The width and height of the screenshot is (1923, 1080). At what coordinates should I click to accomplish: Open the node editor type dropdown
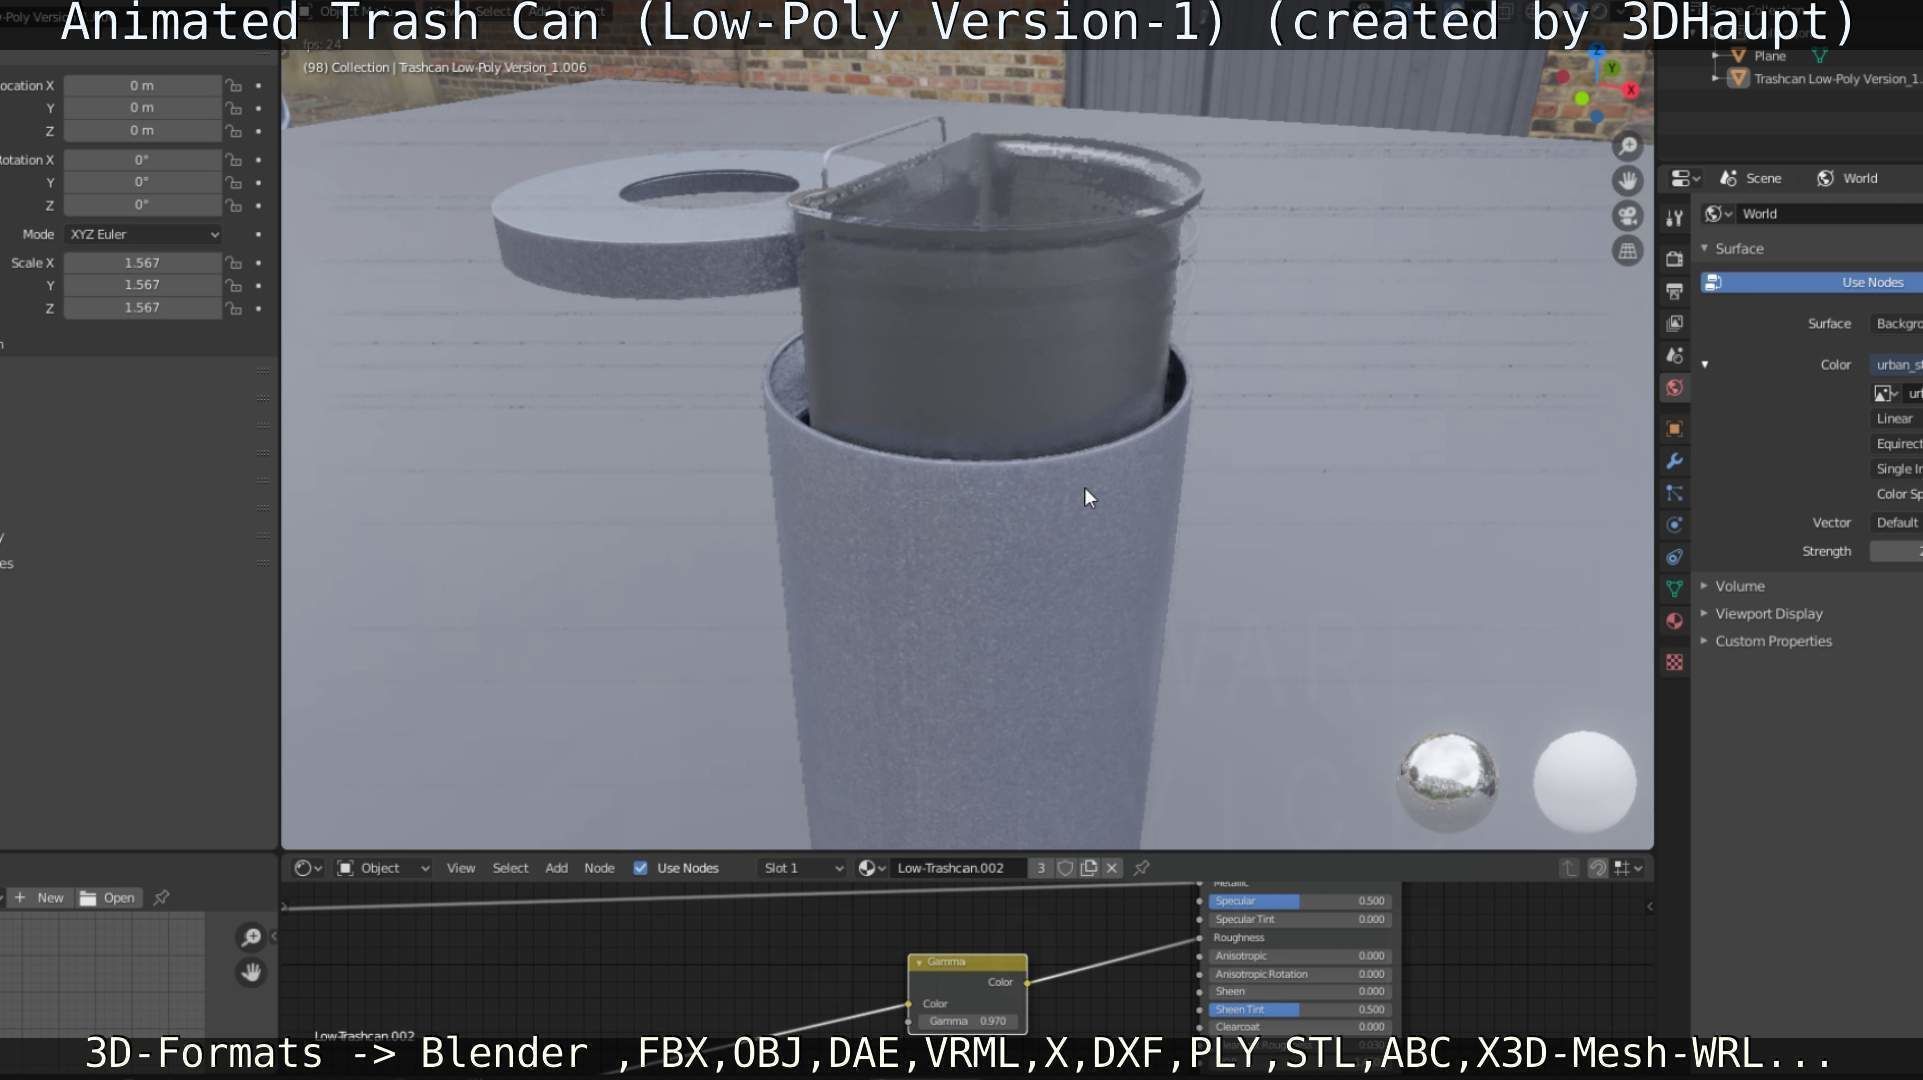(x=308, y=868)
